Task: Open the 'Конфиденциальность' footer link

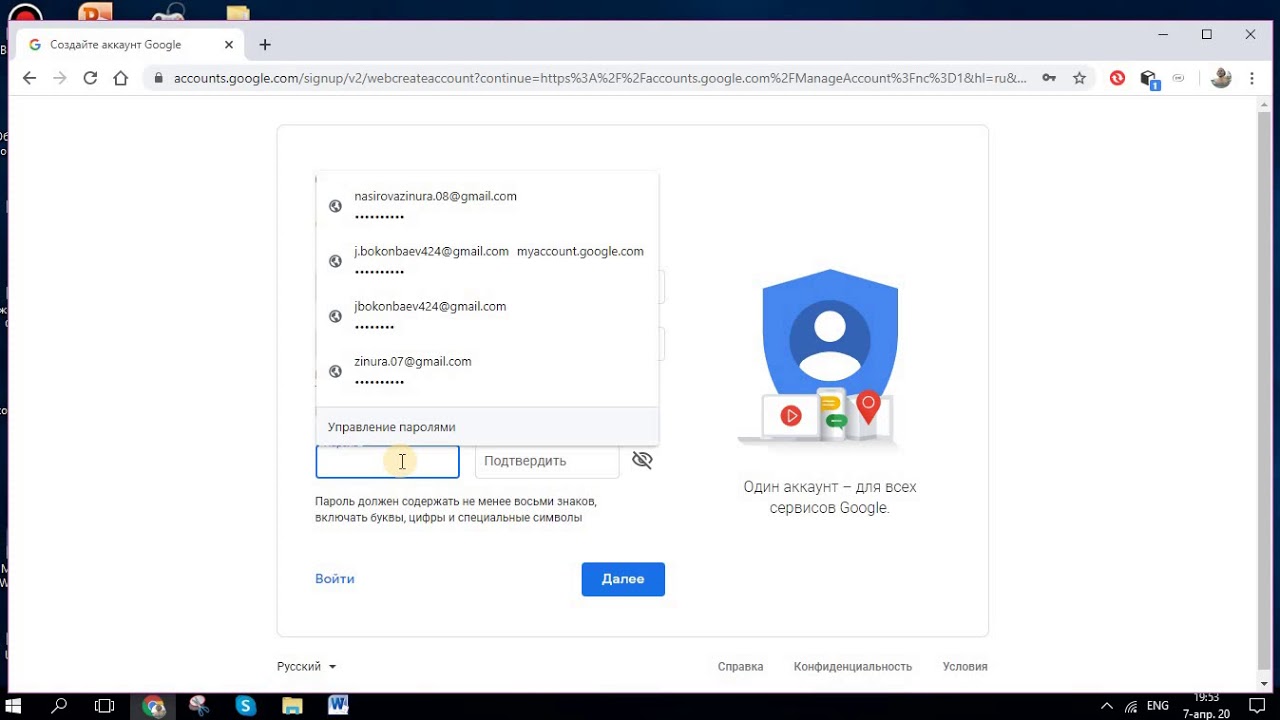Action: (853, 666)
